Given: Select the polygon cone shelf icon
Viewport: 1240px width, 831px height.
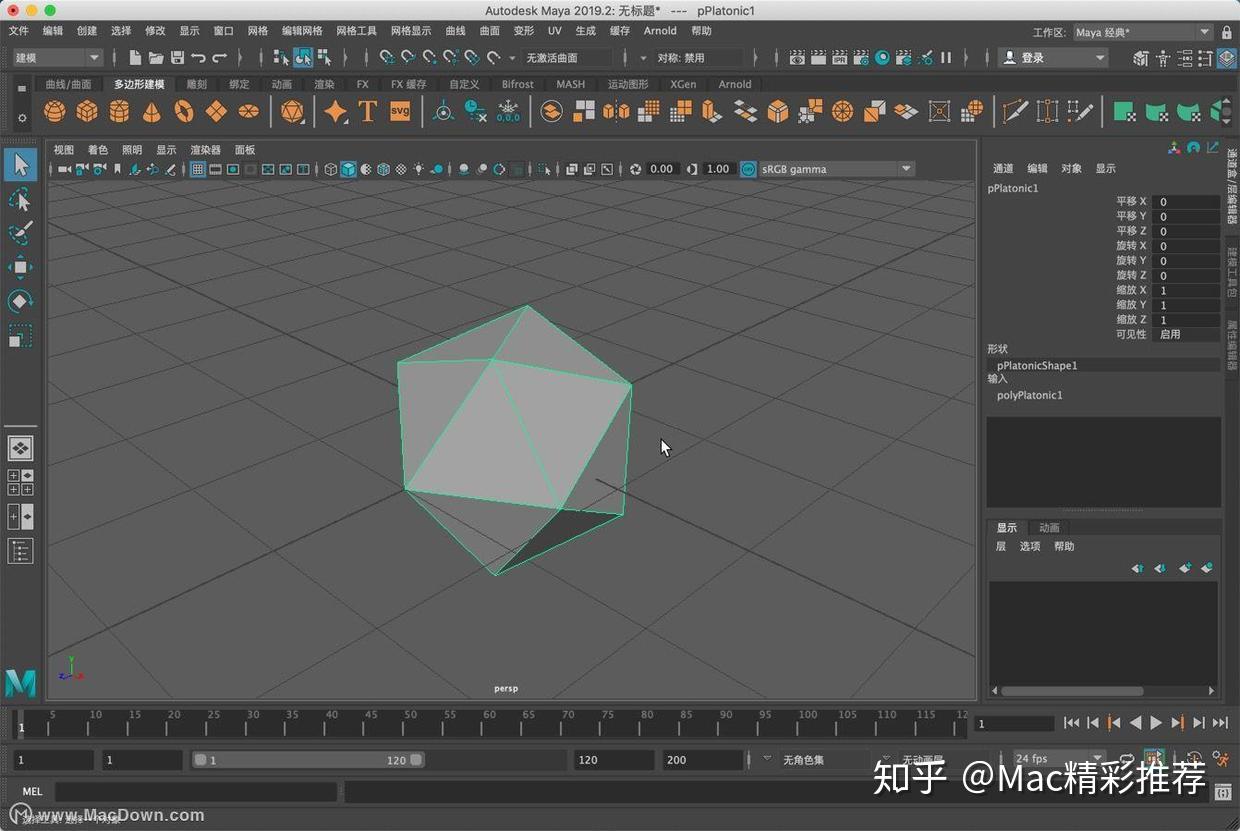Looking at the screenshot, I should pyautogui.click(x=153, y=111).
